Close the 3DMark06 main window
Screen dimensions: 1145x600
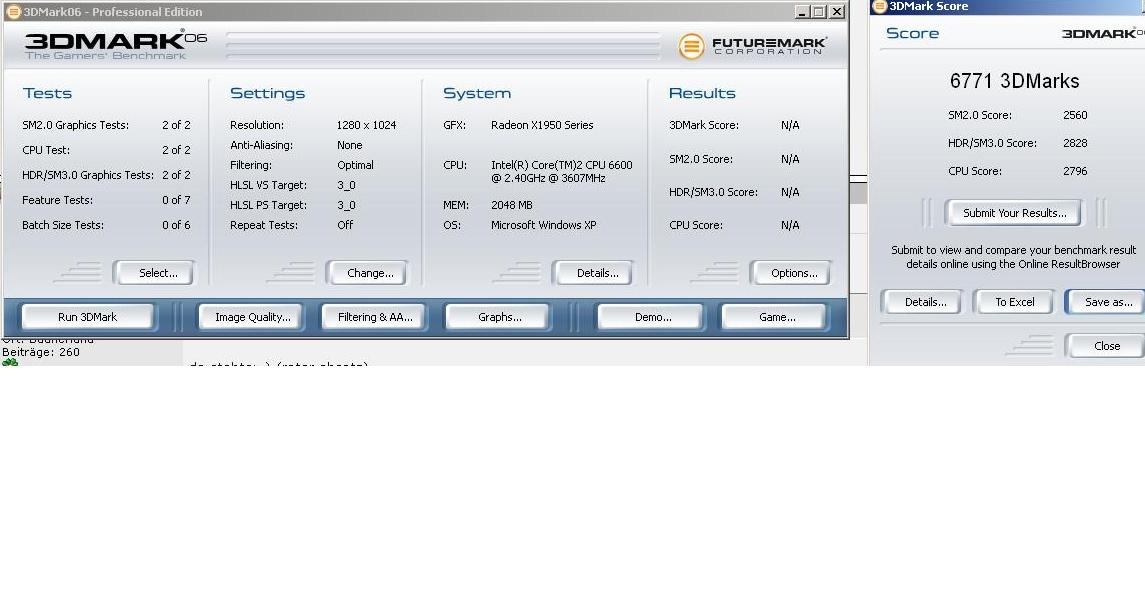837,12
